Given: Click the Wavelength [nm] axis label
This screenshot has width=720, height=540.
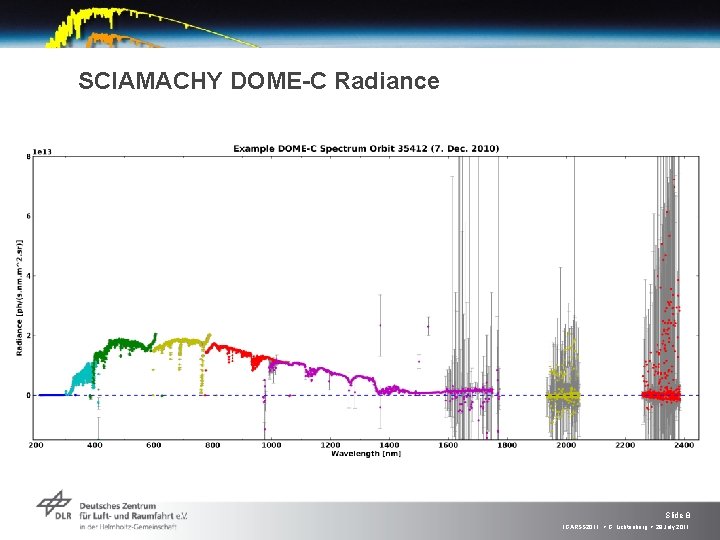Looking at the screenshot, I should click(x=366, y=454).
